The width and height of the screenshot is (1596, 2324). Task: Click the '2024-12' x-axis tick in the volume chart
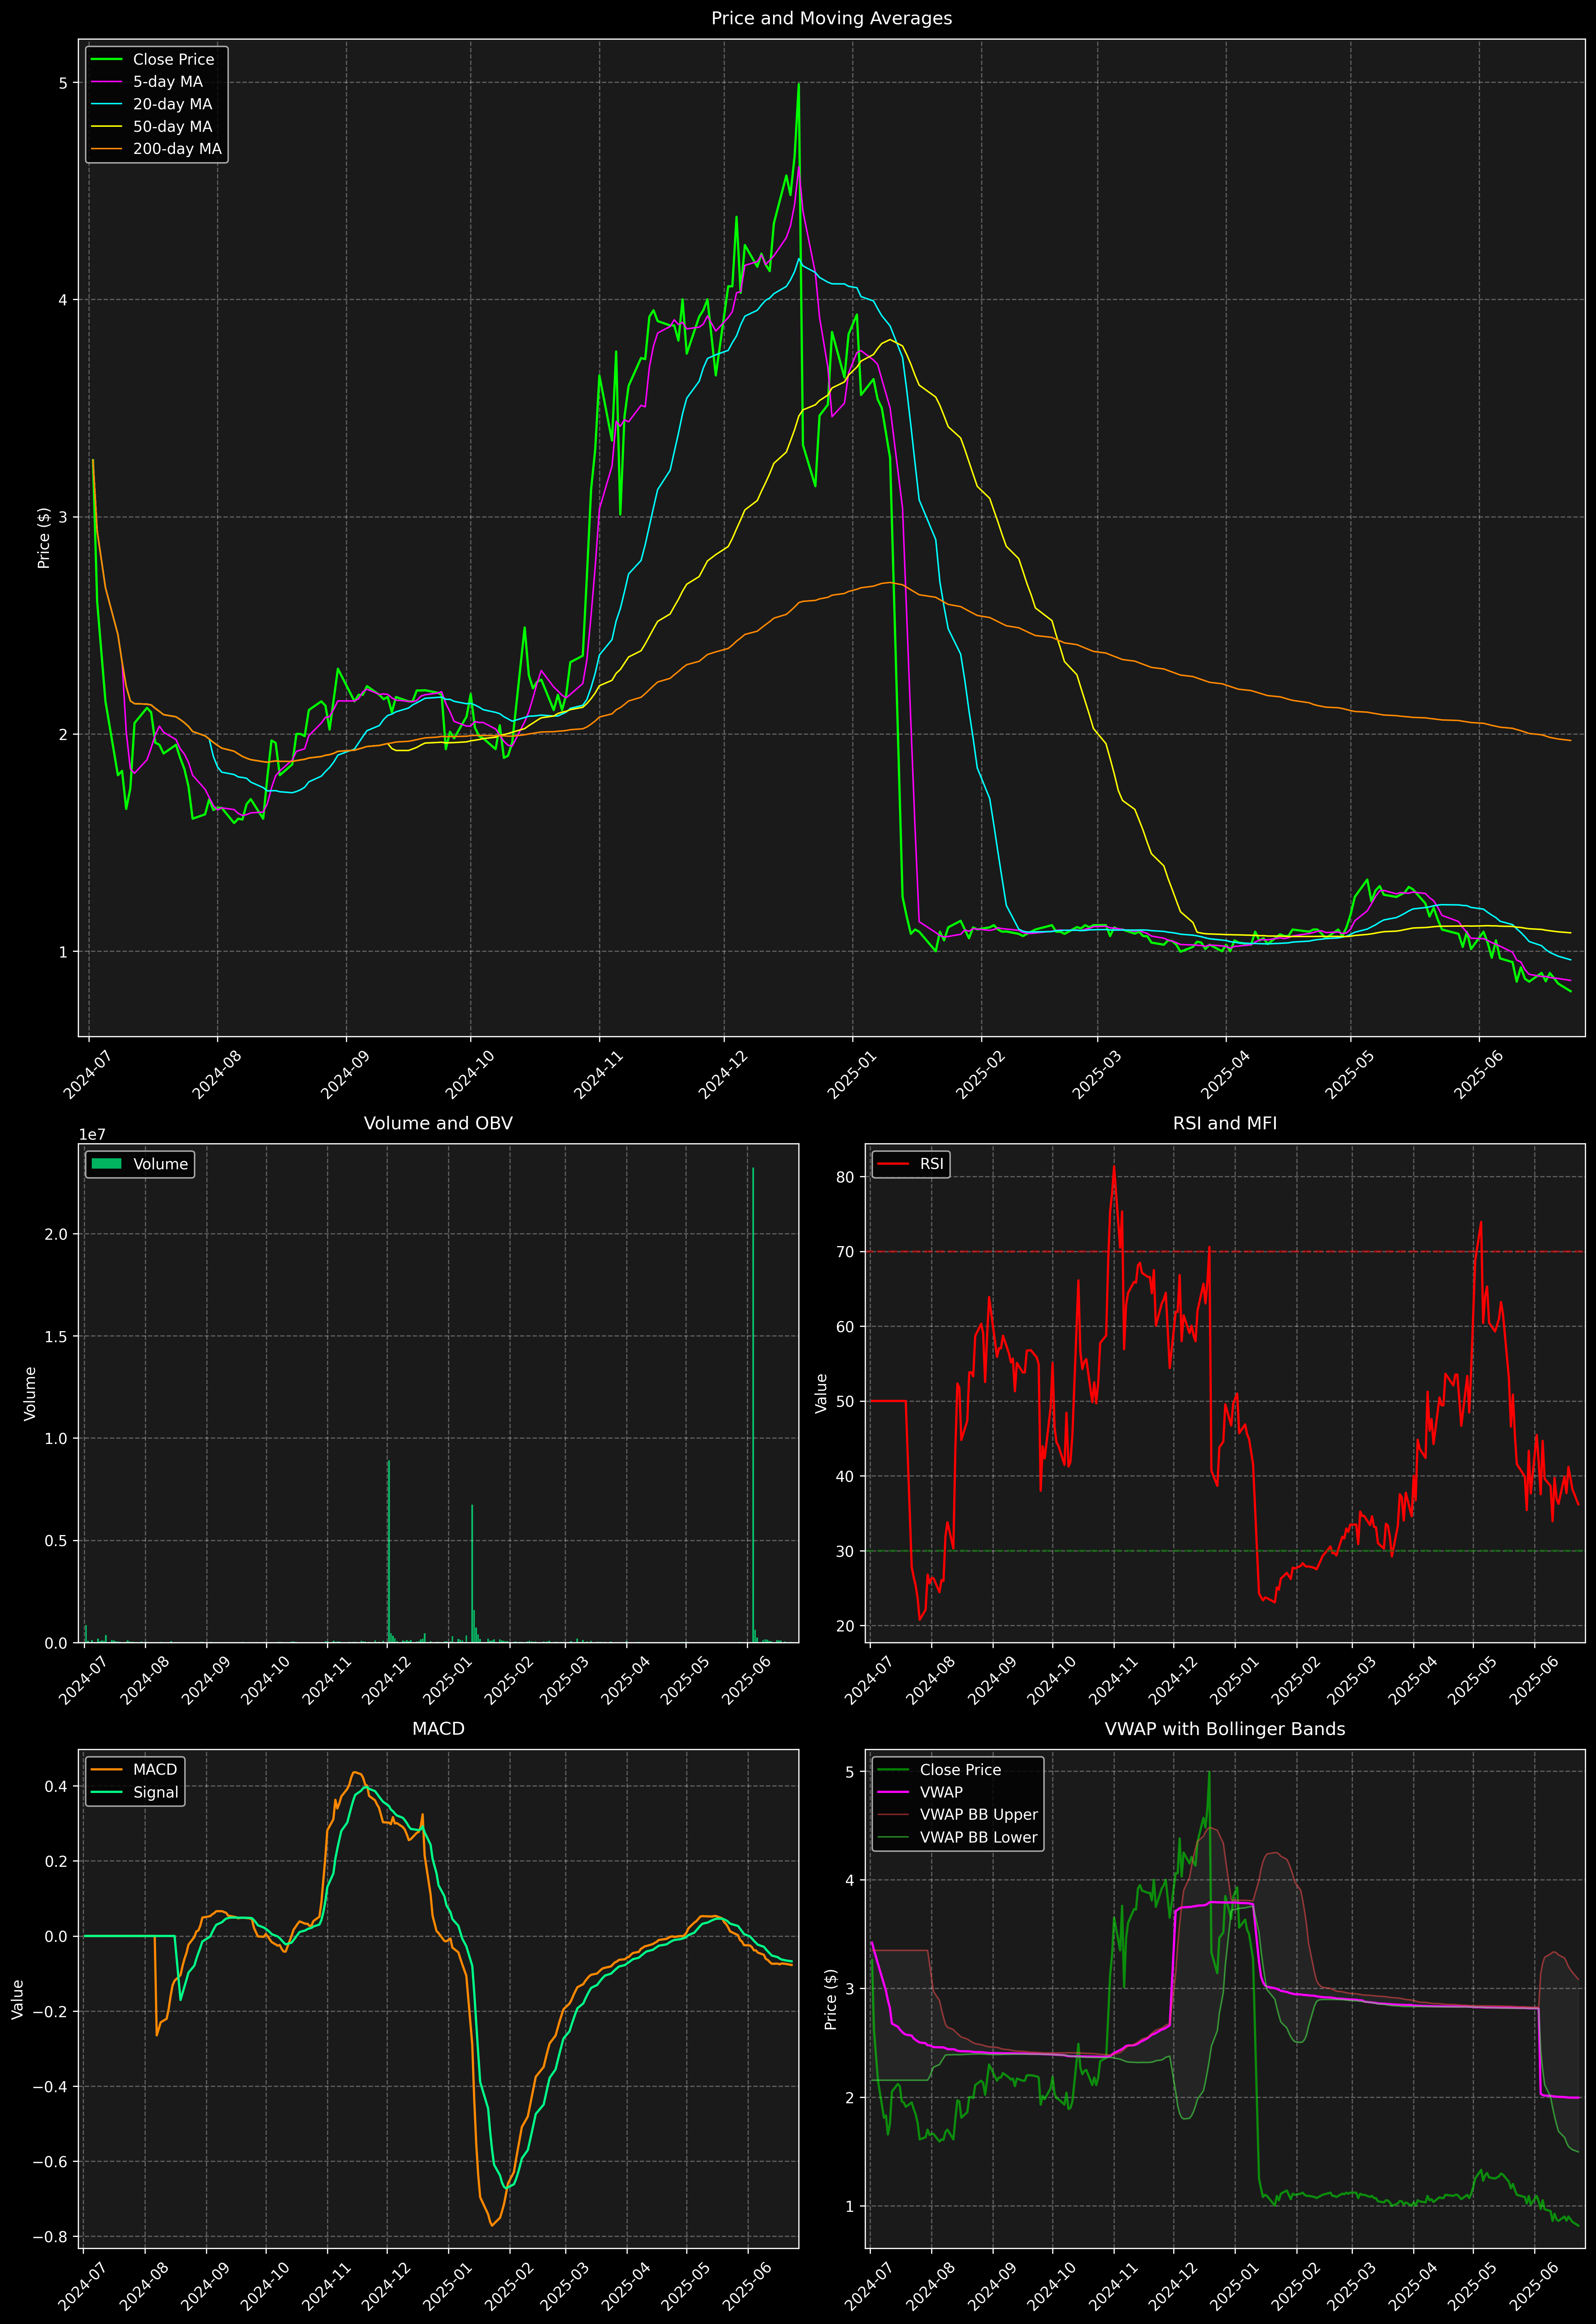(385, 1681)
